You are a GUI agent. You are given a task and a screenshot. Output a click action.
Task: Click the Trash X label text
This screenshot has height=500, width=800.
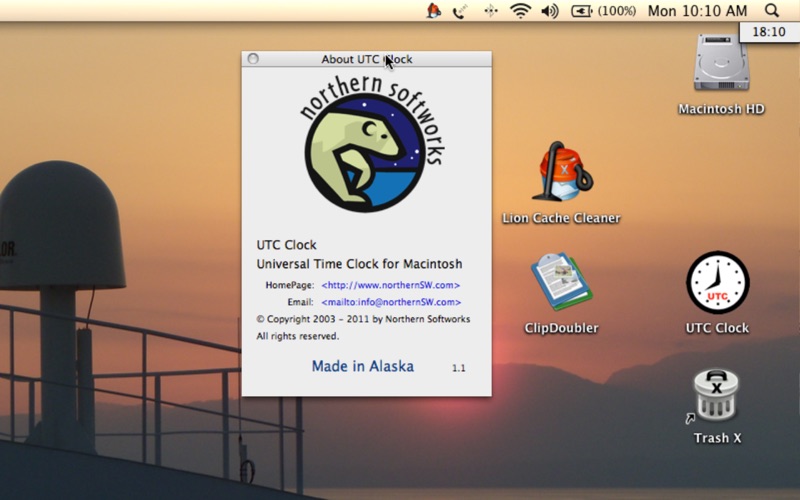click(717, 438)
